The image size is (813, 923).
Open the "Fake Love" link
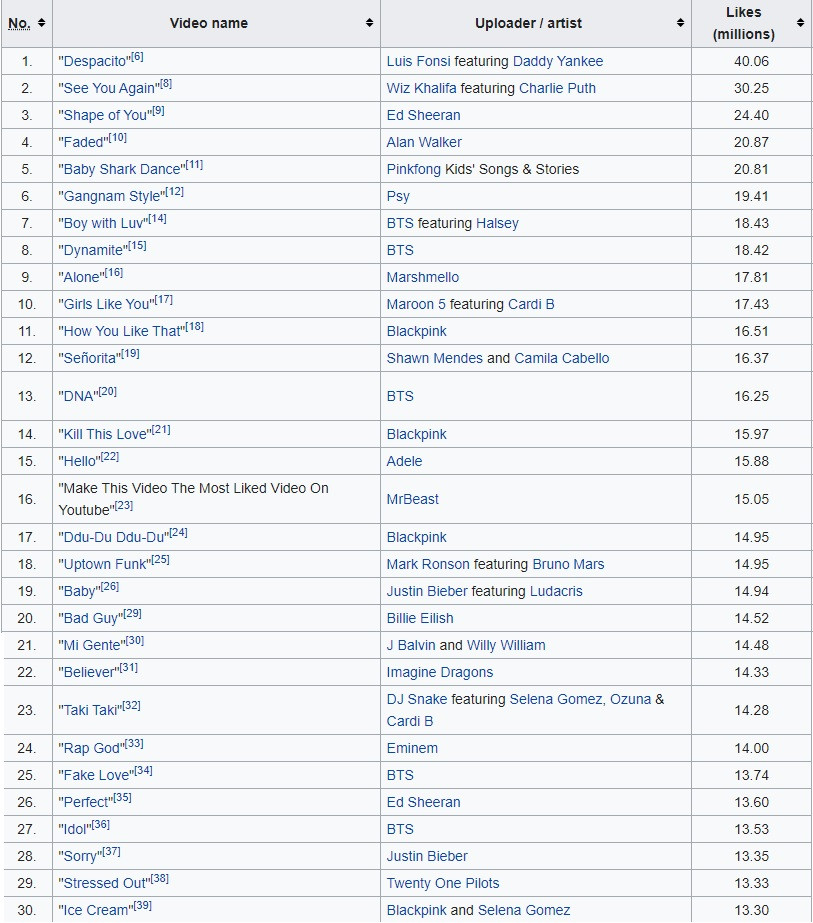click(x=96, y=776)
